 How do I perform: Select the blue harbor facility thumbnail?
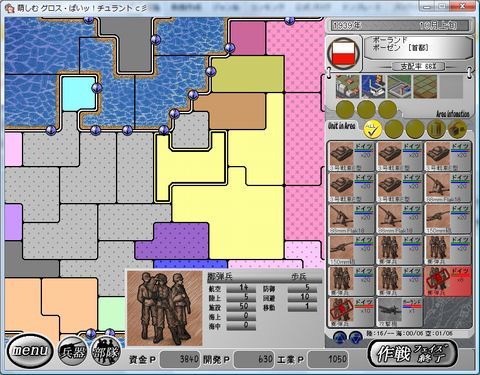pyautogui.click(x=373, y=87)
